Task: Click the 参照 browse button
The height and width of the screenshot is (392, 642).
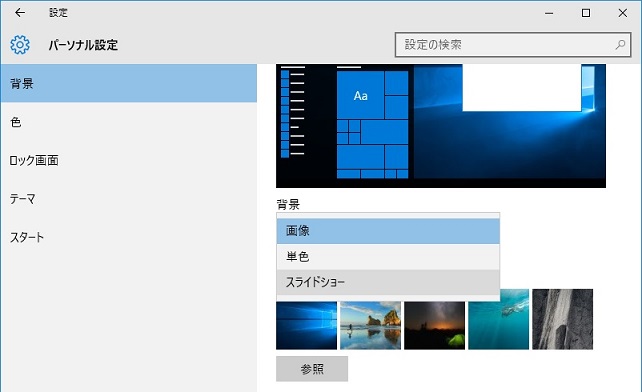Action: (x=312, y=369)
